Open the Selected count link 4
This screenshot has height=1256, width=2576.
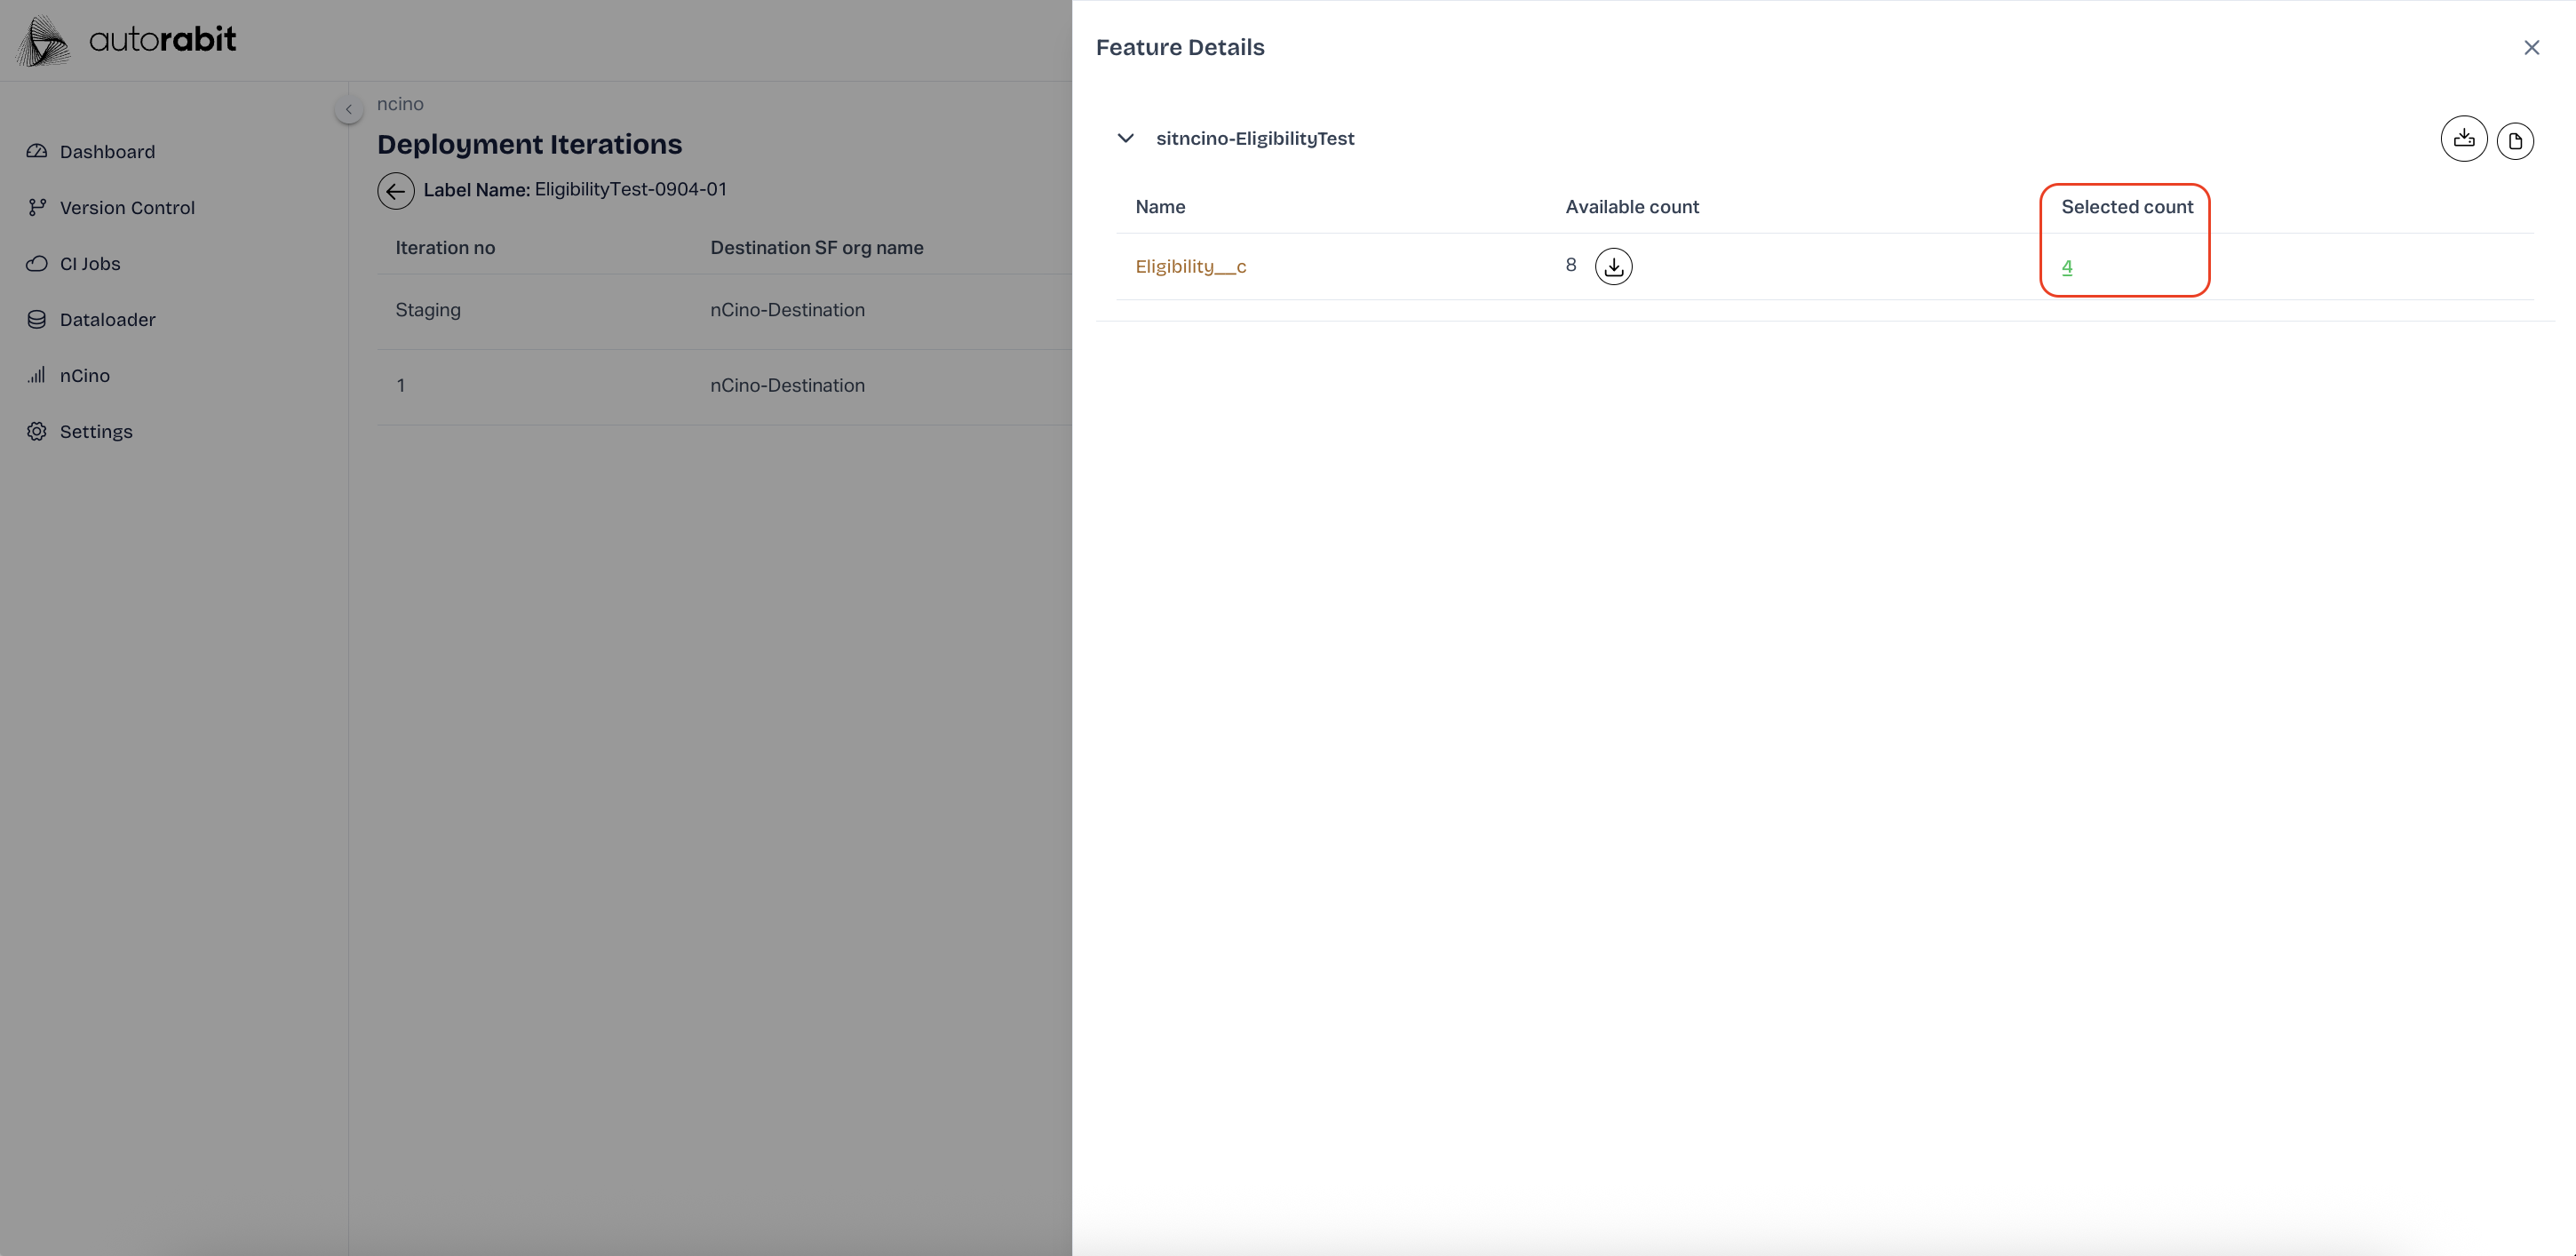click(2066, 266)
